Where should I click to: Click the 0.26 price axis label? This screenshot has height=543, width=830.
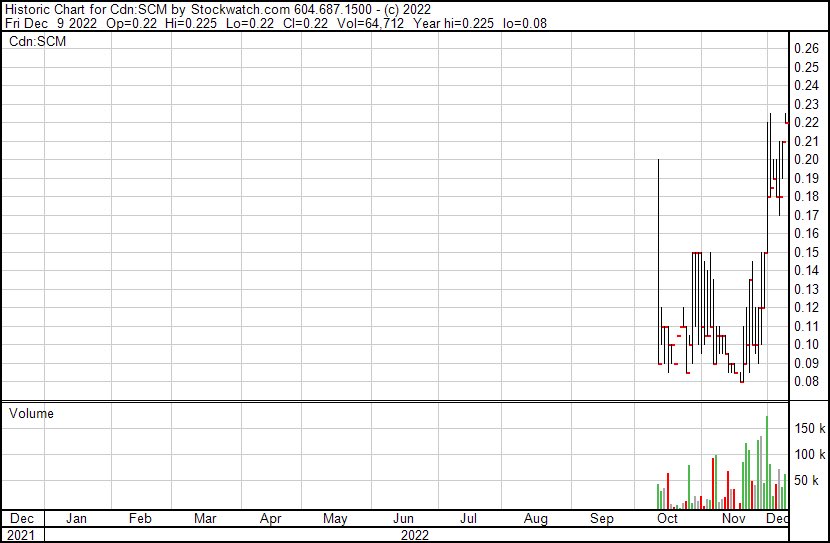806,49
